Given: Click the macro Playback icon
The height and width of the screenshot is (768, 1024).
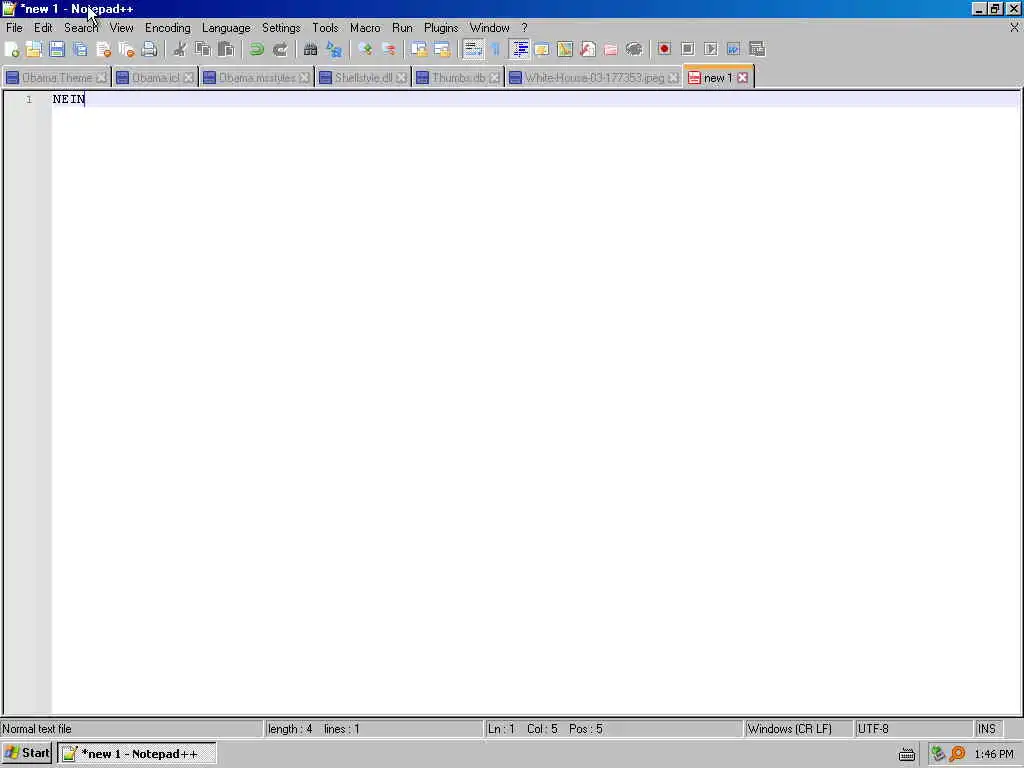Looking at the screenshot, I should tap(711, 49).
